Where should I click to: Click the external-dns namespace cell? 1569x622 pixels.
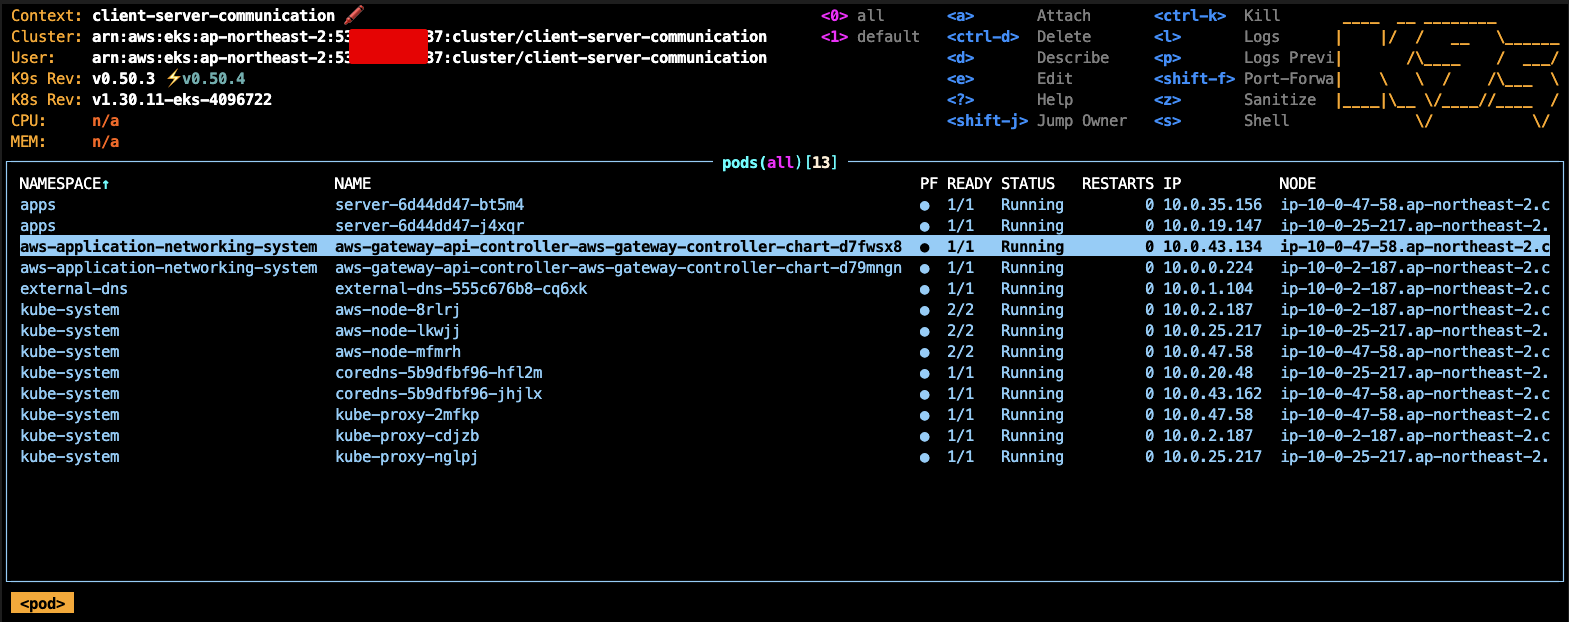[74, 289]
